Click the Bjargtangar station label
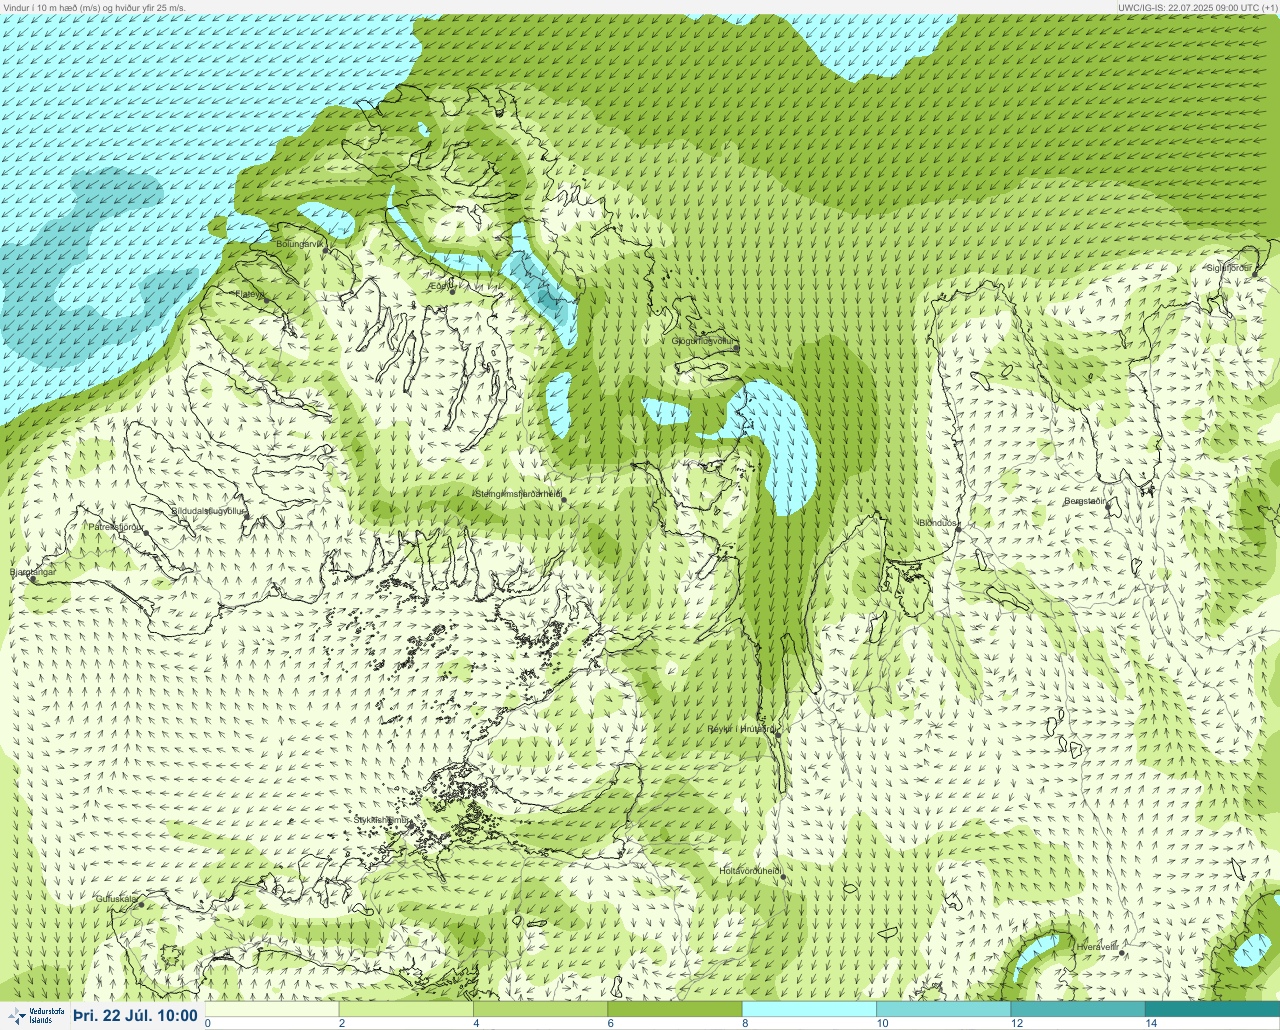The image size is (1280, 1030). [32, 572]
